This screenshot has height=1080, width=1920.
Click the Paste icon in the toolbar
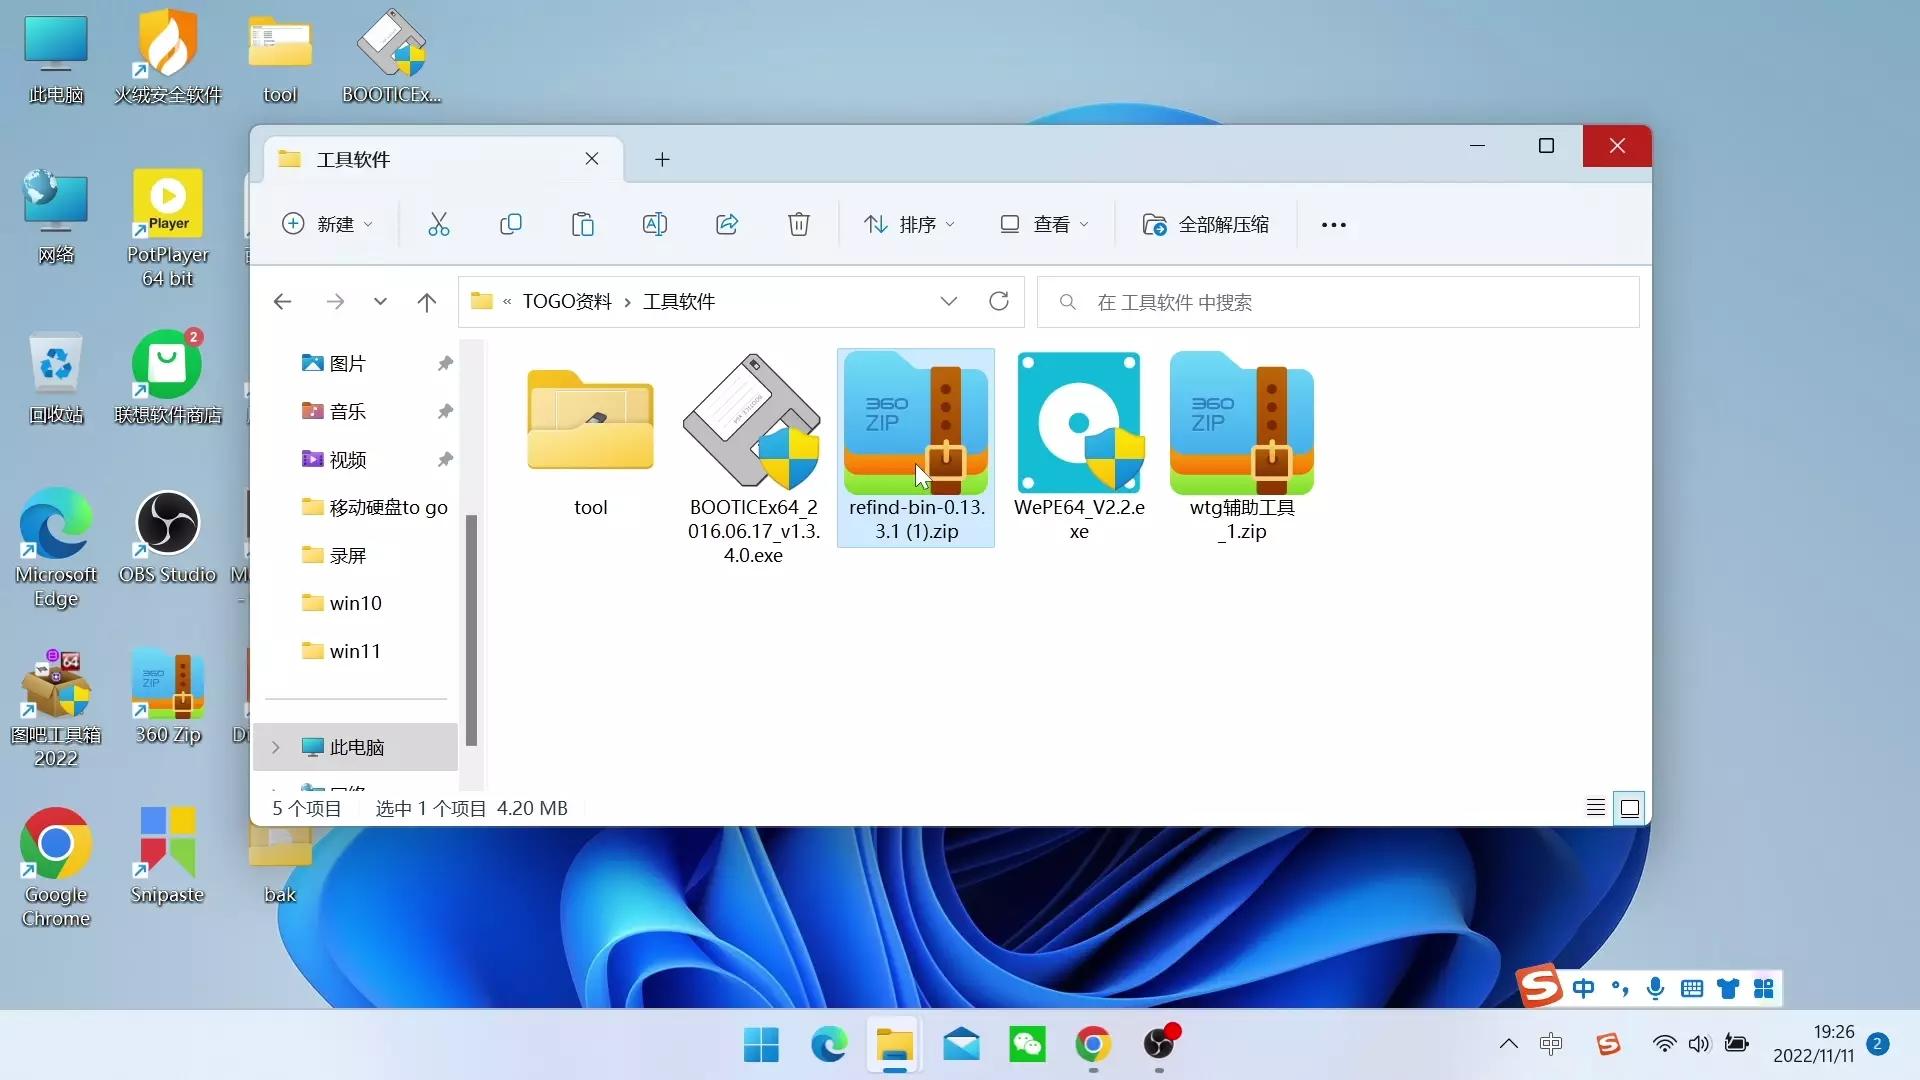(x=583, y=224)
